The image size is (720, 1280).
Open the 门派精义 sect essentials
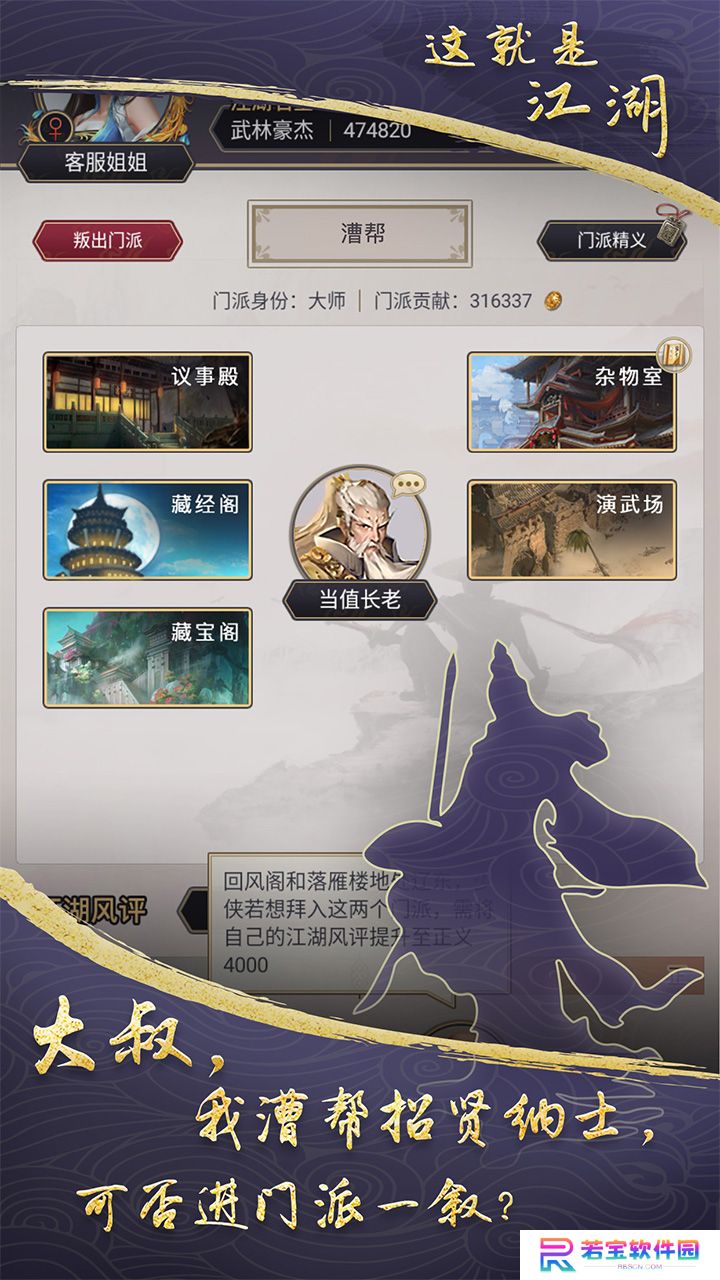pos(612,240)
